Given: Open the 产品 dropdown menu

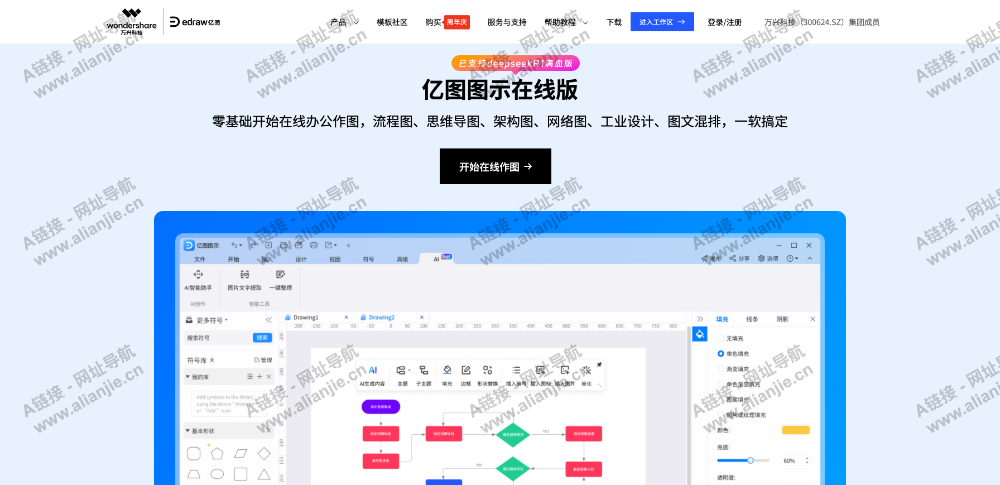Looking at the screenshot, I should [x=344, y=22].
